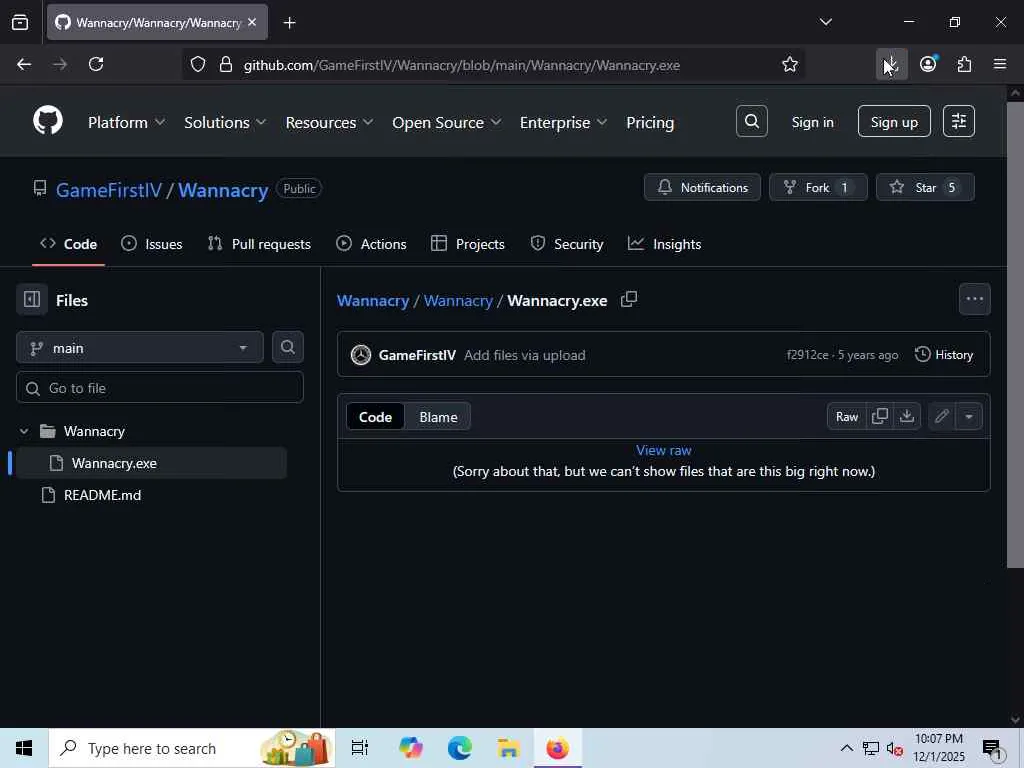Open a new browser tab
This screenshot has height=768, width=1024.
click(x=289, y=23)
